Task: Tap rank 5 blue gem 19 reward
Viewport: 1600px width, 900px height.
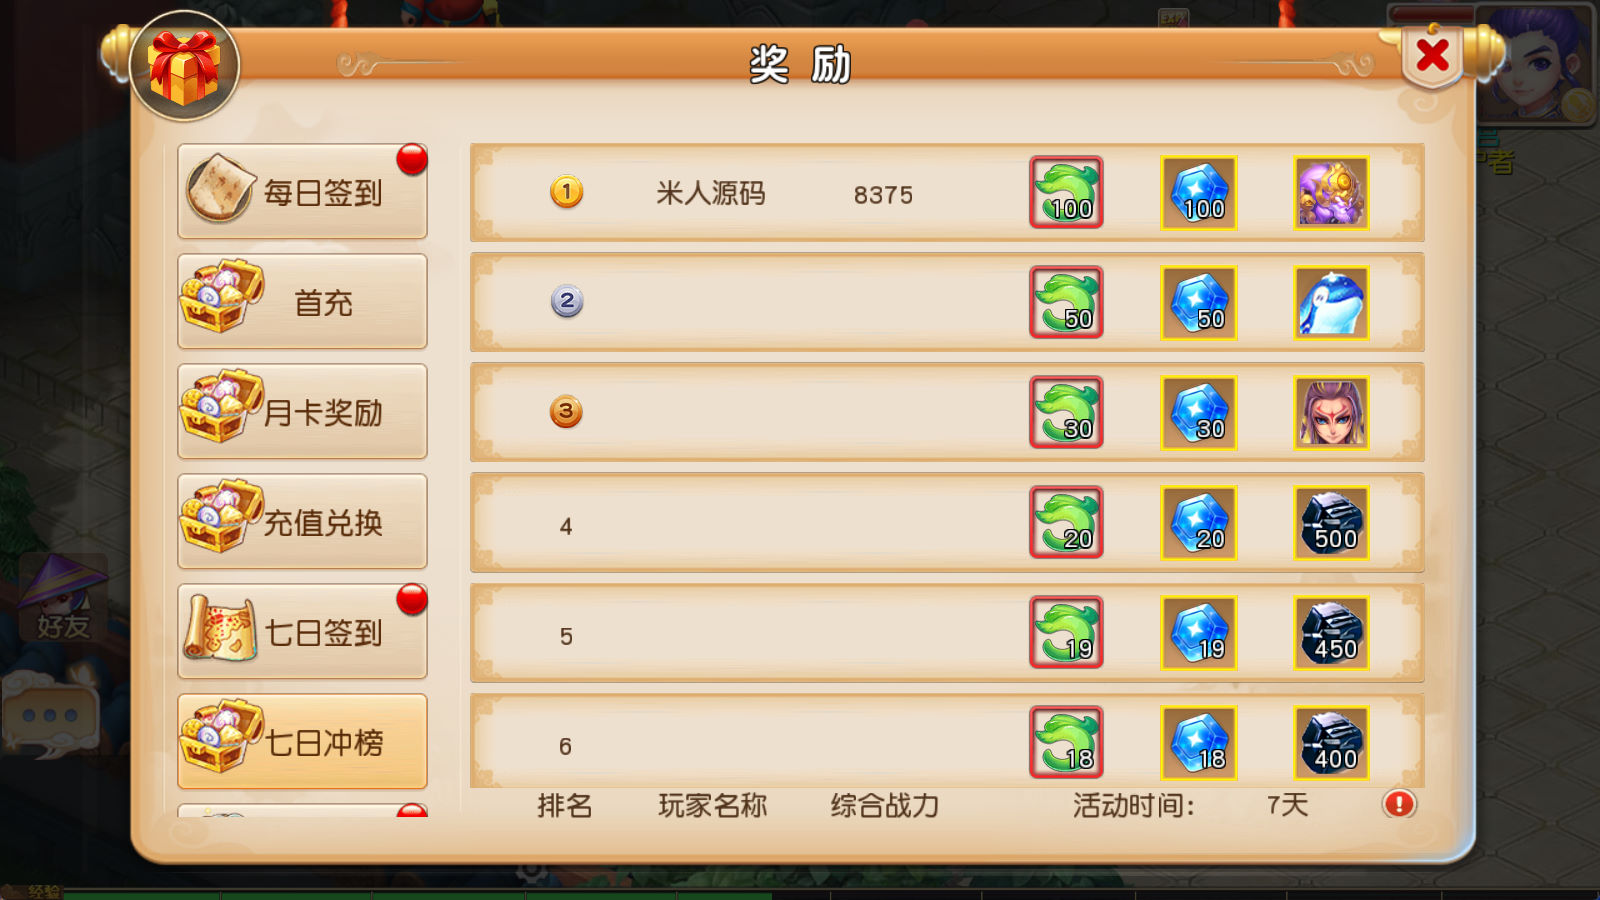Action: pyautogui.click(x=1199, y=633)
